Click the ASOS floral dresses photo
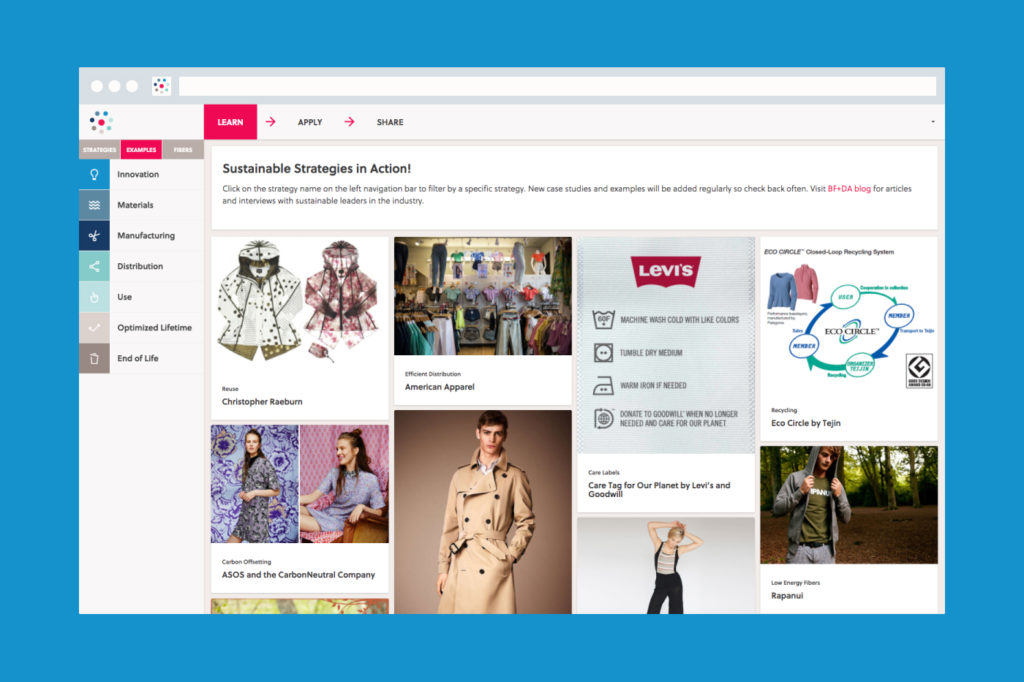This screenshot has width=1024, height=682. [300, 484]
